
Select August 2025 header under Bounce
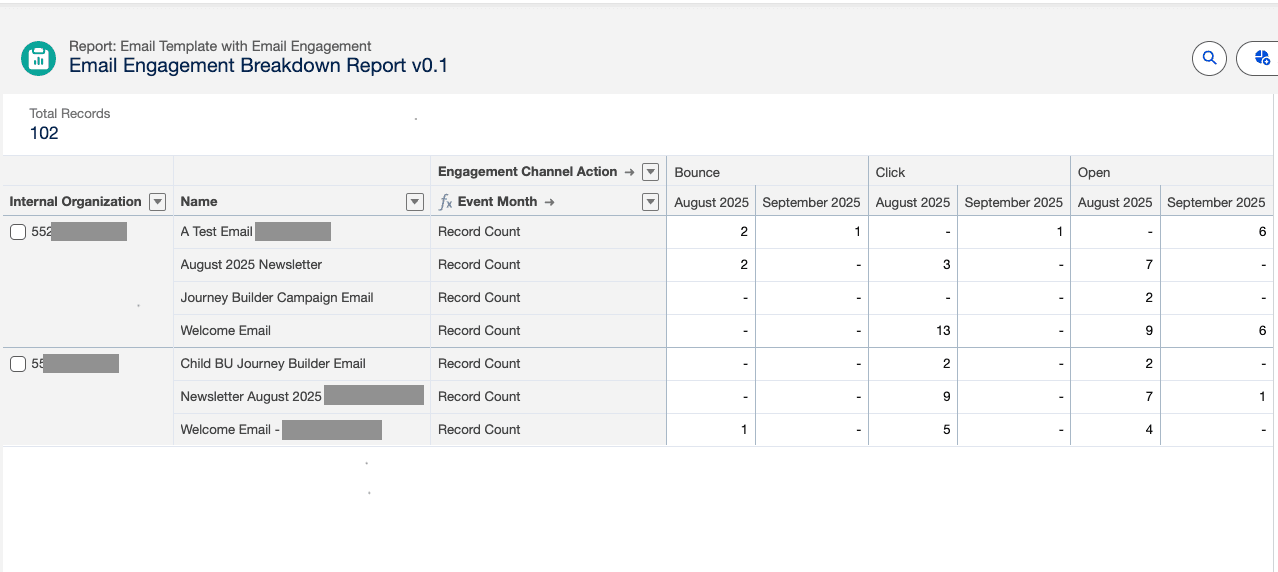tap(711, 202)
